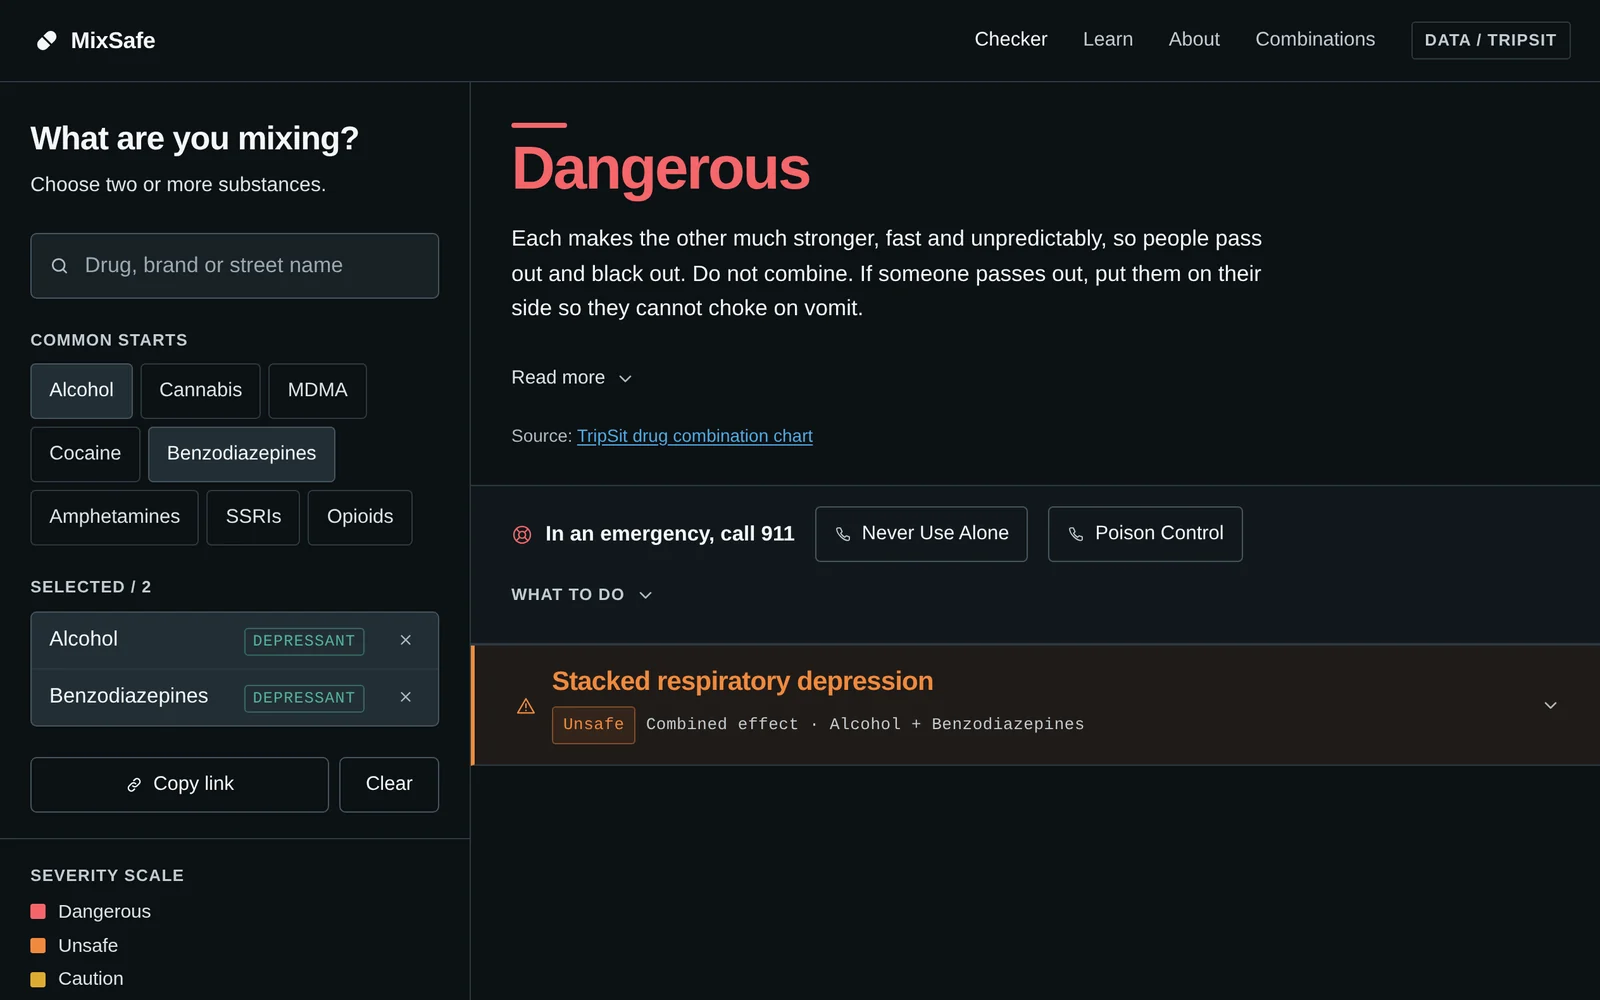Click the DATA / TRIPSIT button

[1490, 40]
